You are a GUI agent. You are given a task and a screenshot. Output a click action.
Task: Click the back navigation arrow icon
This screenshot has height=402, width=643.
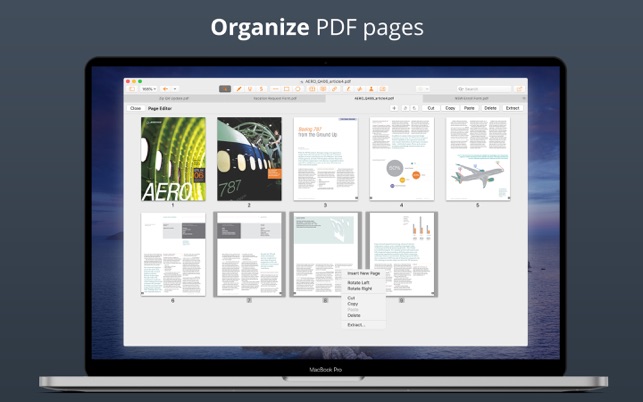[x=166, y=89]
